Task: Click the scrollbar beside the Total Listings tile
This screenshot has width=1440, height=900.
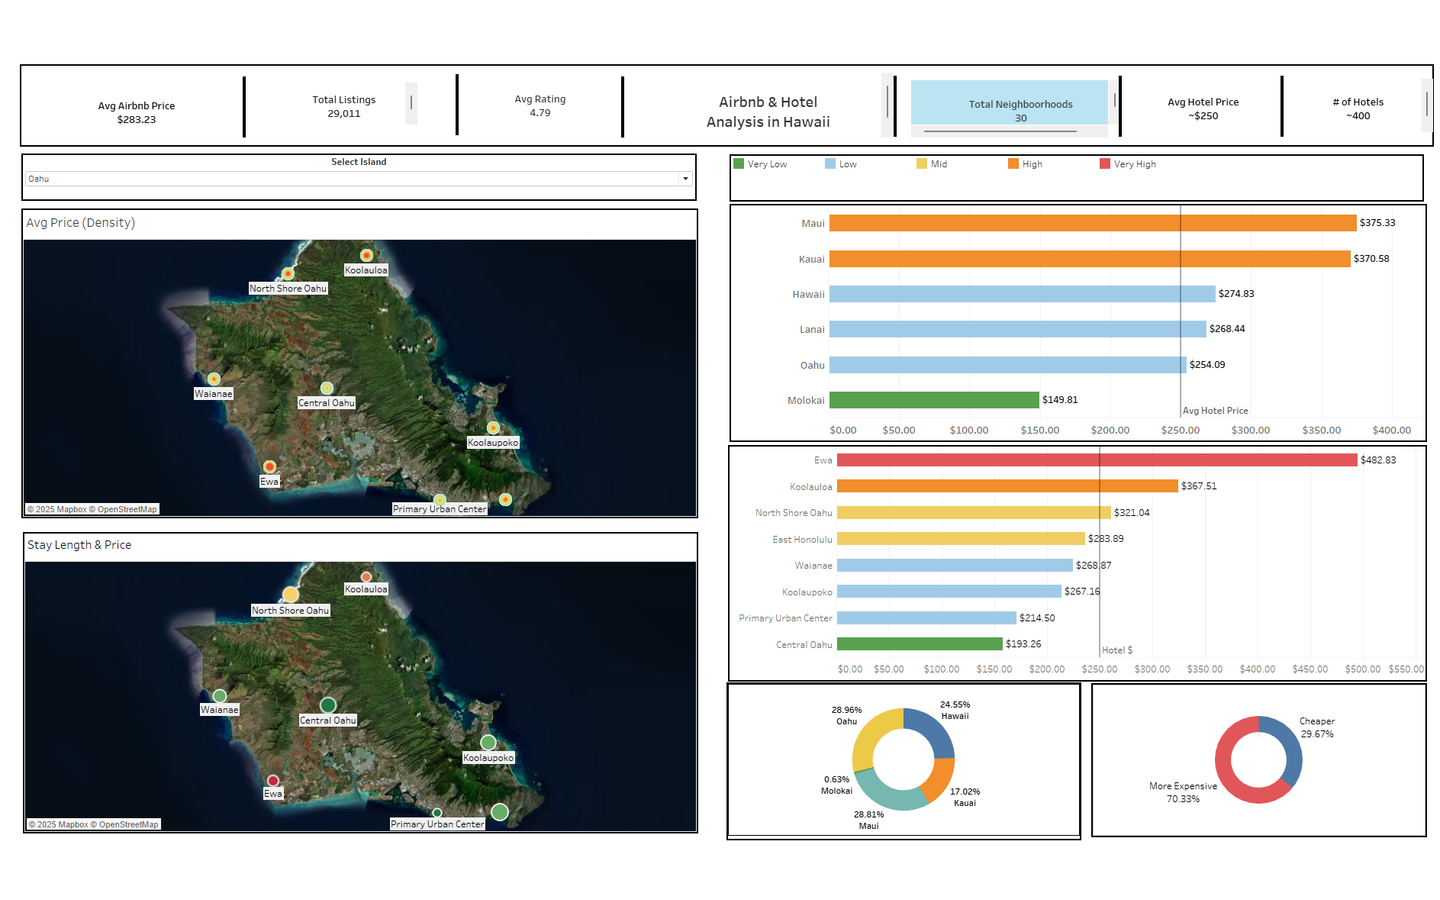Action: (x=411, y=103)
